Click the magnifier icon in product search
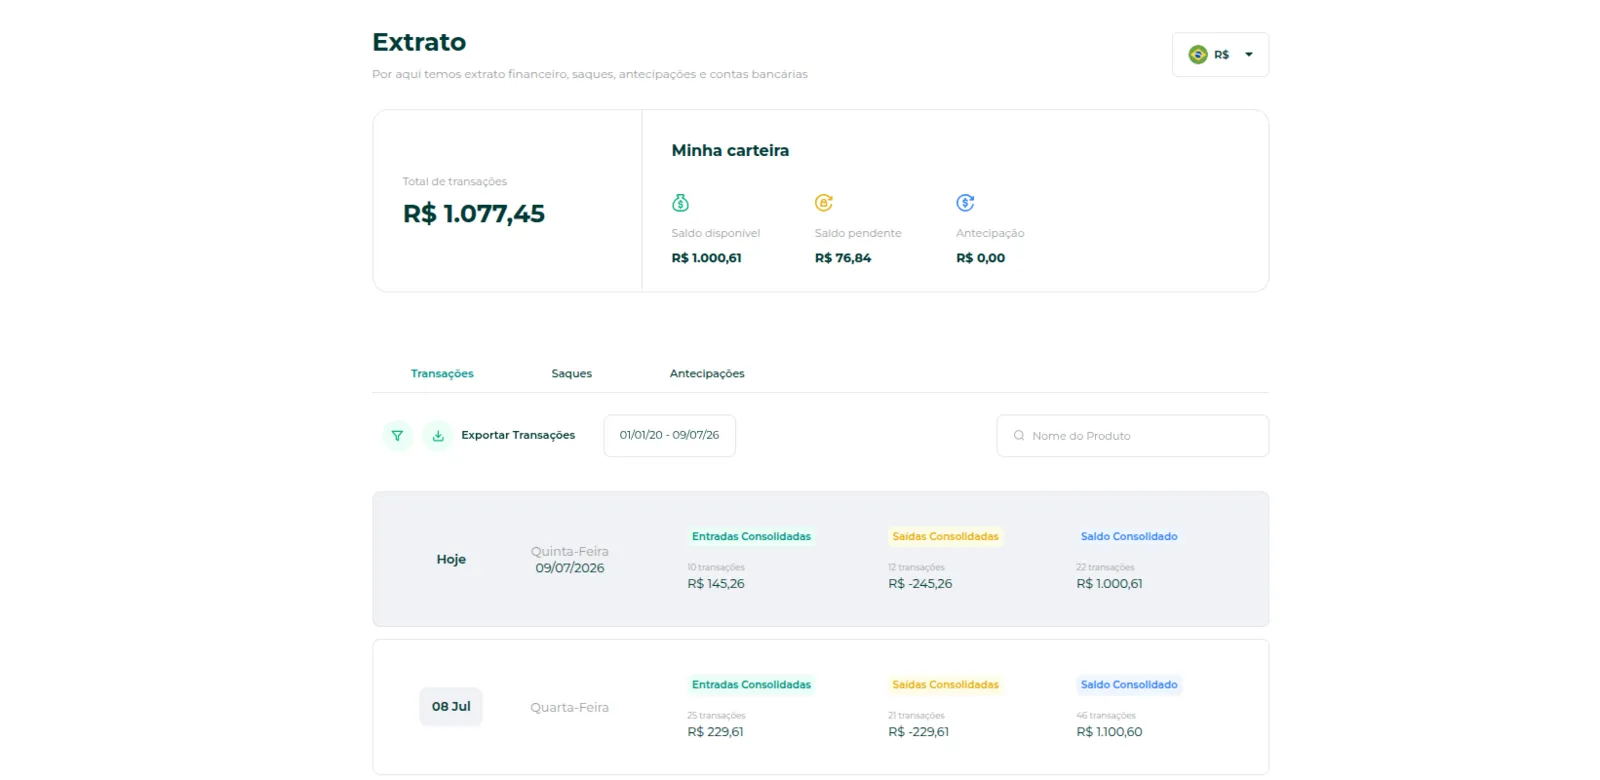Image resolution: width=1600 pixels, height=780 pixels. coord(1019,436)
